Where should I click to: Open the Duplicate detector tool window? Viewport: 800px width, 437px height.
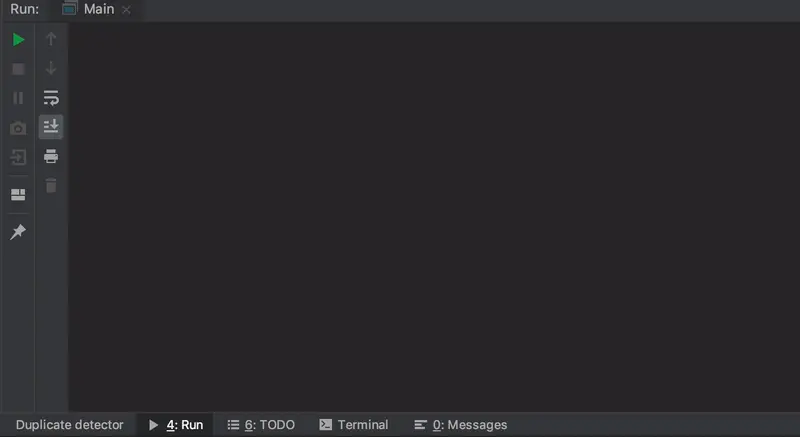pyautogui.click(x=69, y=425)
